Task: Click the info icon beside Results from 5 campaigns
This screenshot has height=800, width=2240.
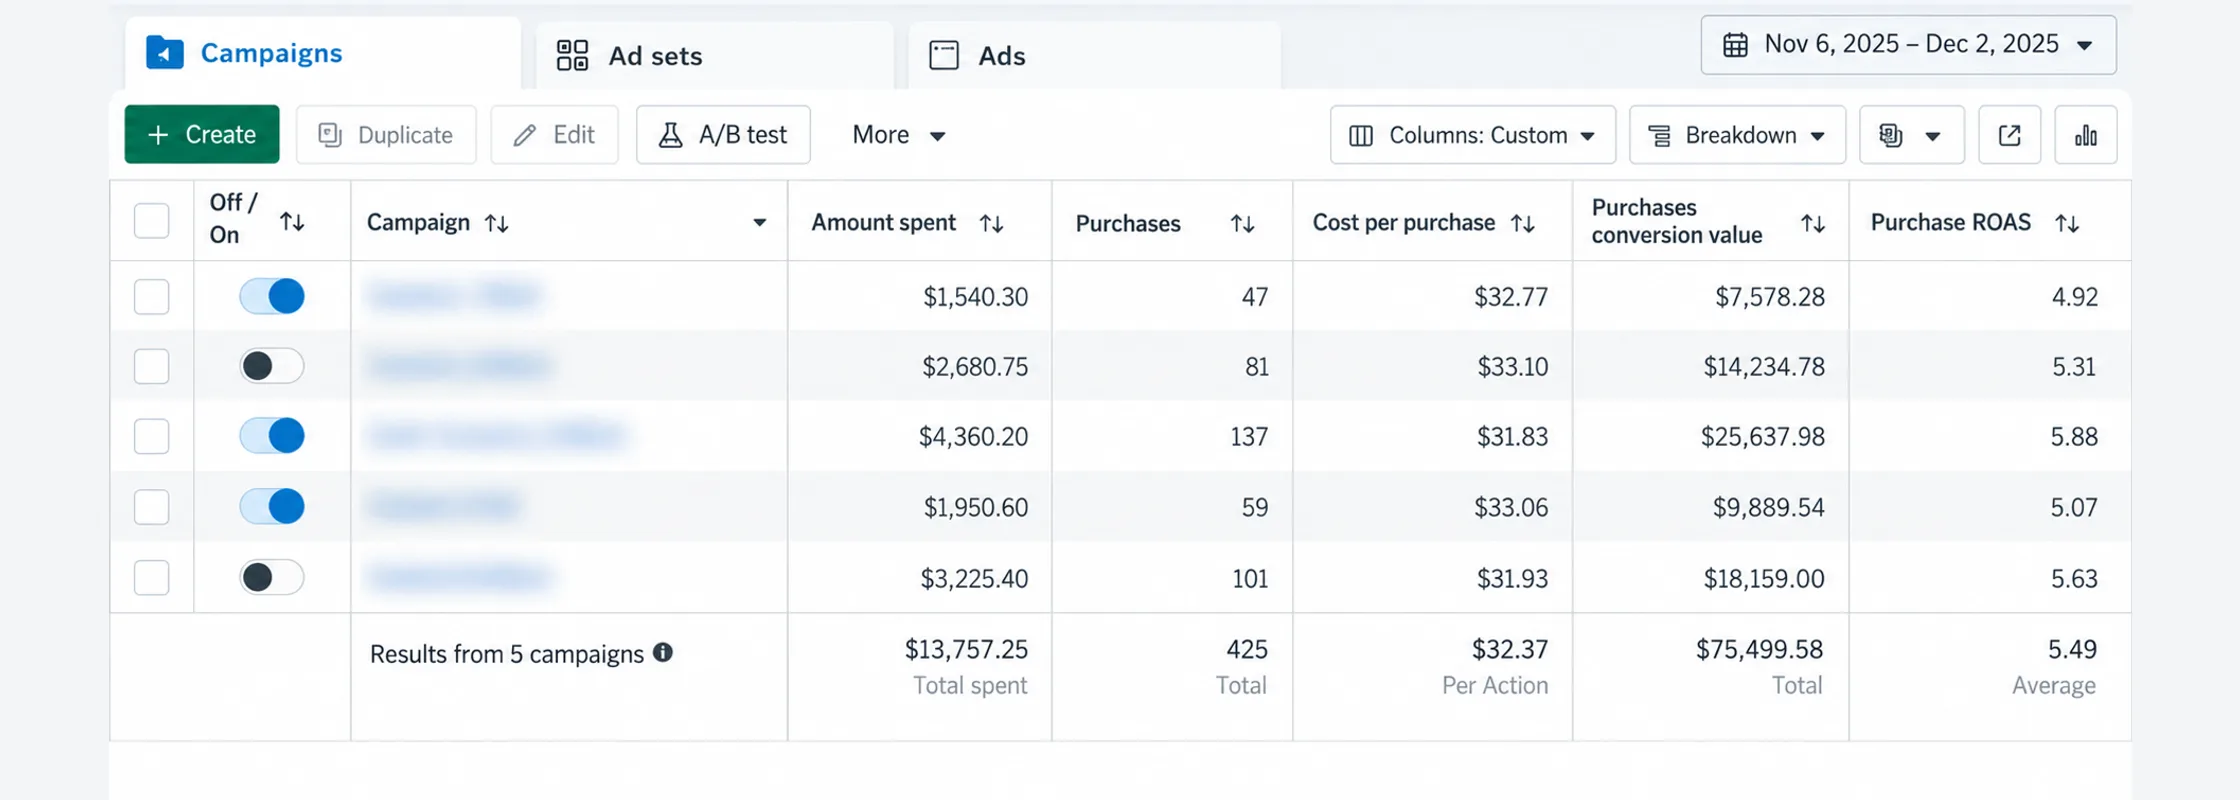Action: [x=663, y=653]
